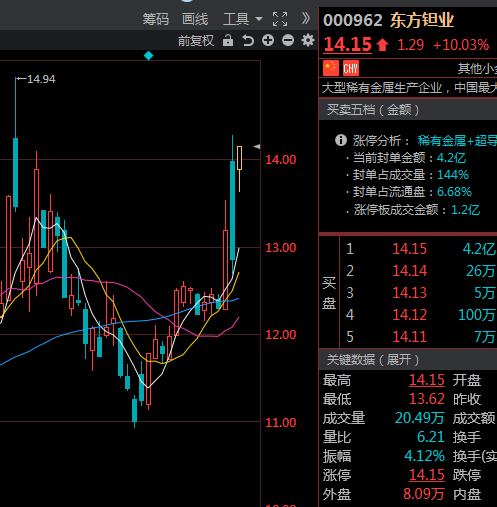Click the 14.00 price axis label
The width and height of the screenshot is (497, 507).
pos(281,160)
